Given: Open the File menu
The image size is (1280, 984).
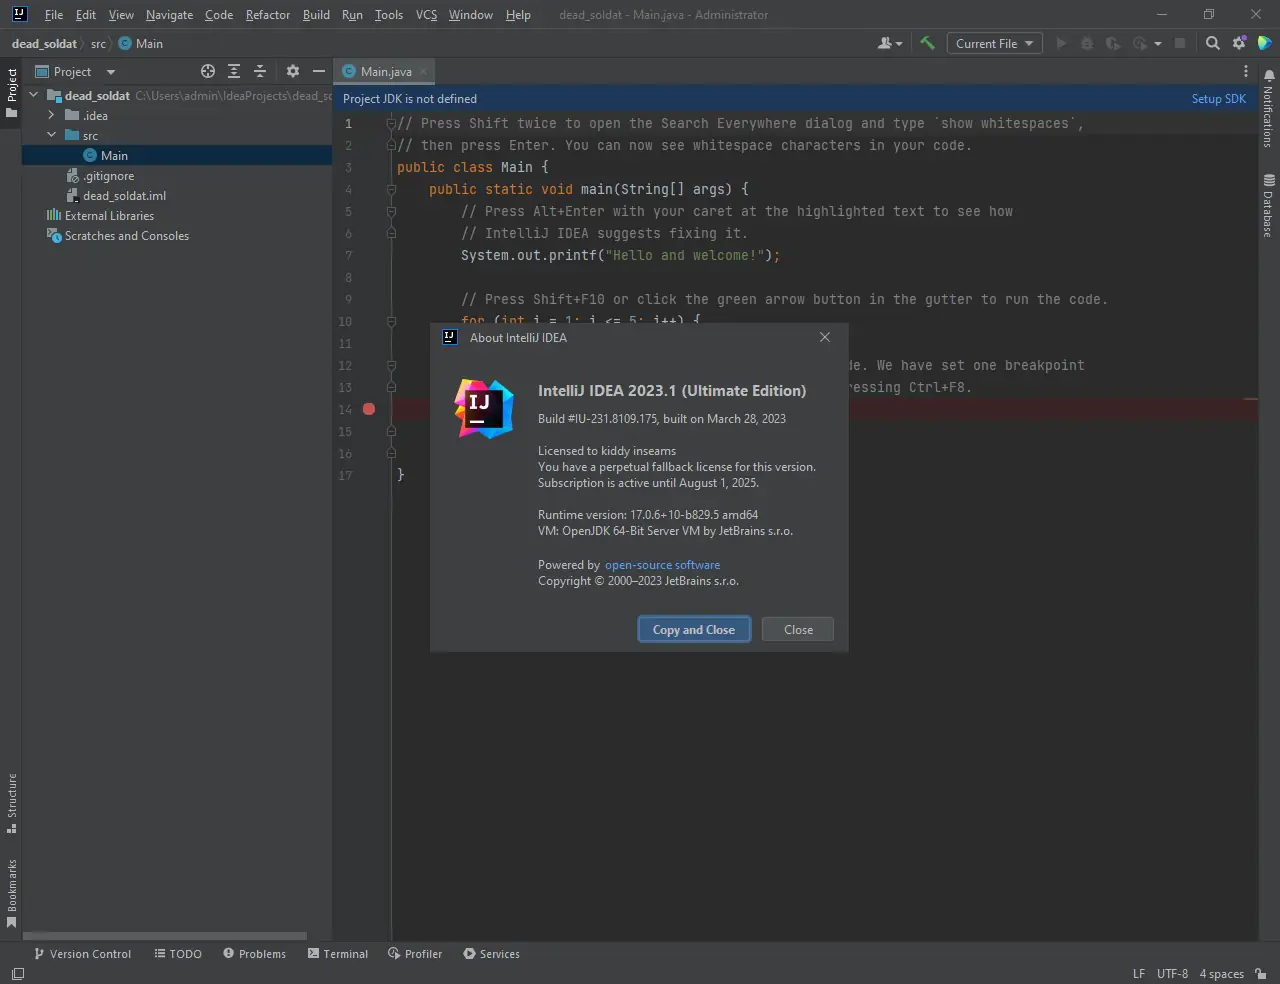Looking at the screenshot, I should click(x=54, y=15).
